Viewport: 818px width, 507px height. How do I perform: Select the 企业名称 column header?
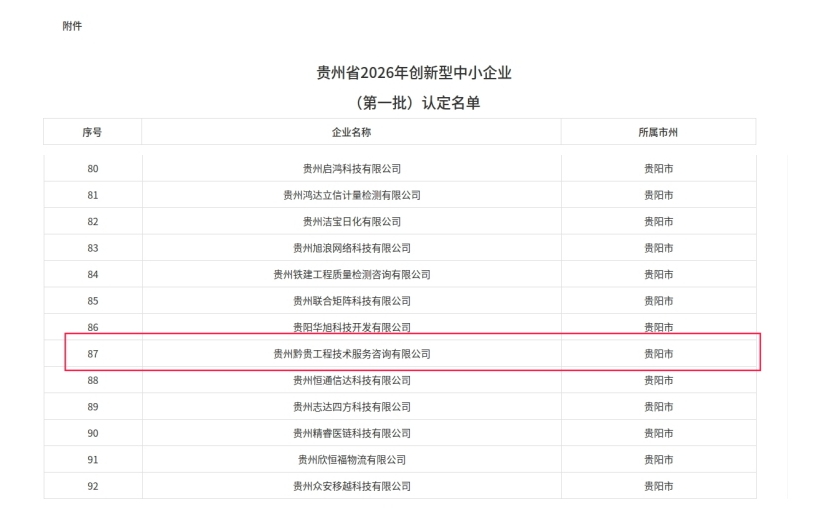click(x=351, y=132)
